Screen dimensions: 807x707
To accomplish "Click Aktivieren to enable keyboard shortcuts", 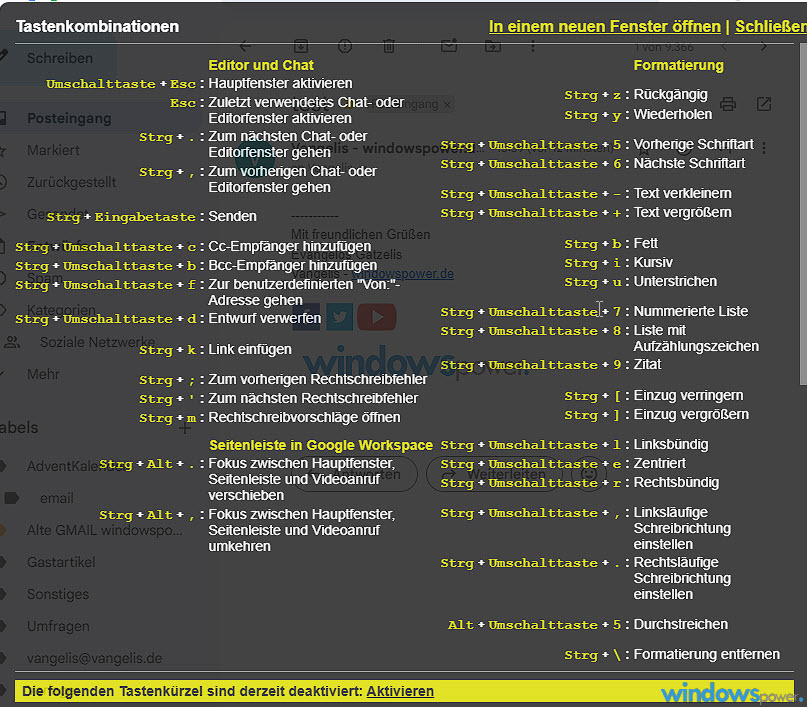I will tap(400, 691).
